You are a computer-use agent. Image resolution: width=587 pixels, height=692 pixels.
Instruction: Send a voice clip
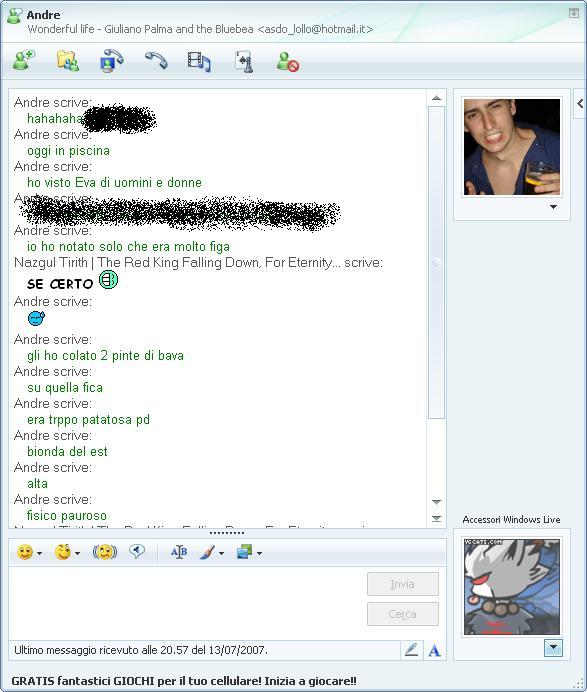(137, 552)
